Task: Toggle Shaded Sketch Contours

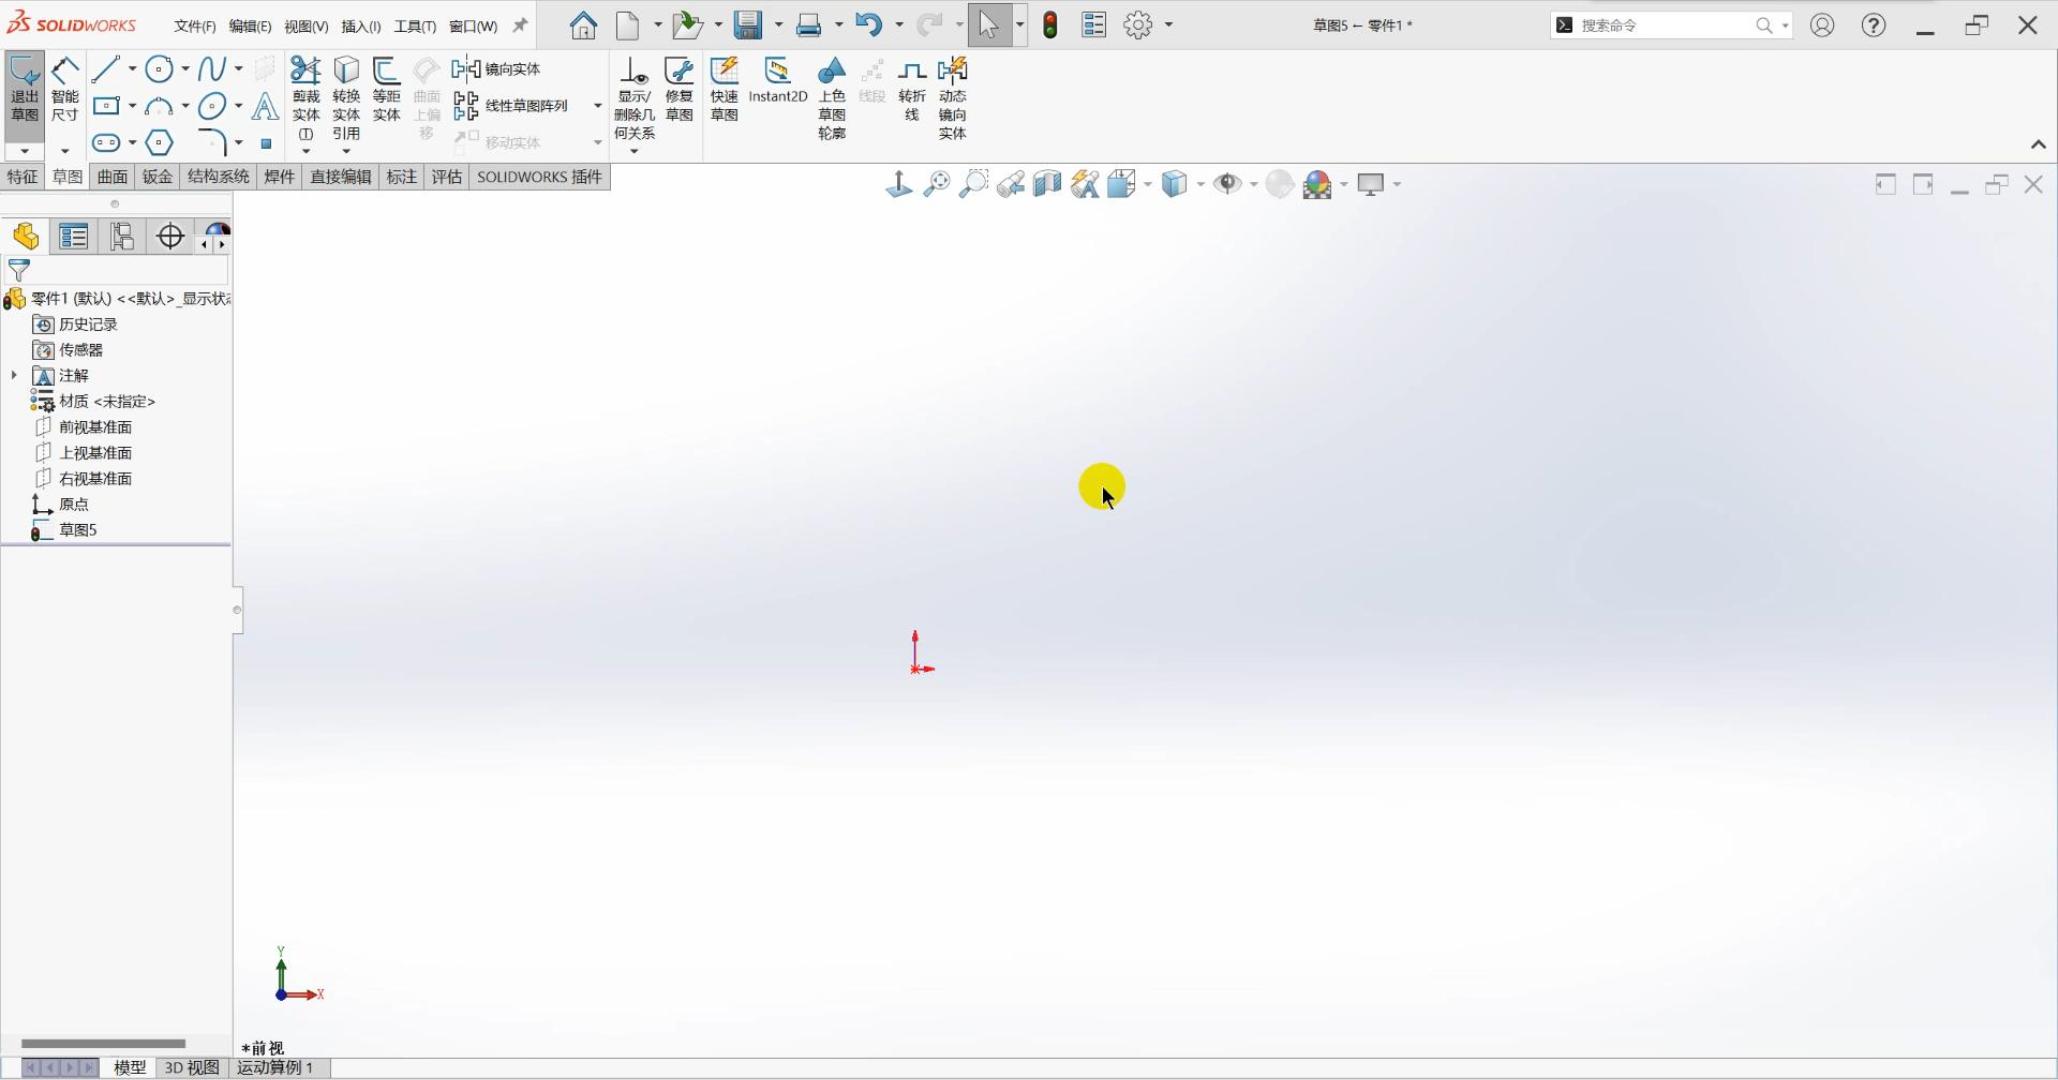Action: point(831,90)
